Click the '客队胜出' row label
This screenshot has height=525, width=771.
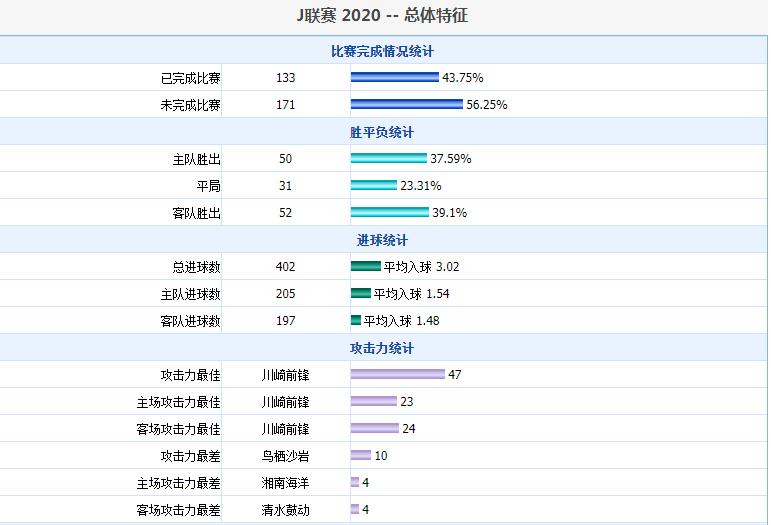tap(196, 213)
